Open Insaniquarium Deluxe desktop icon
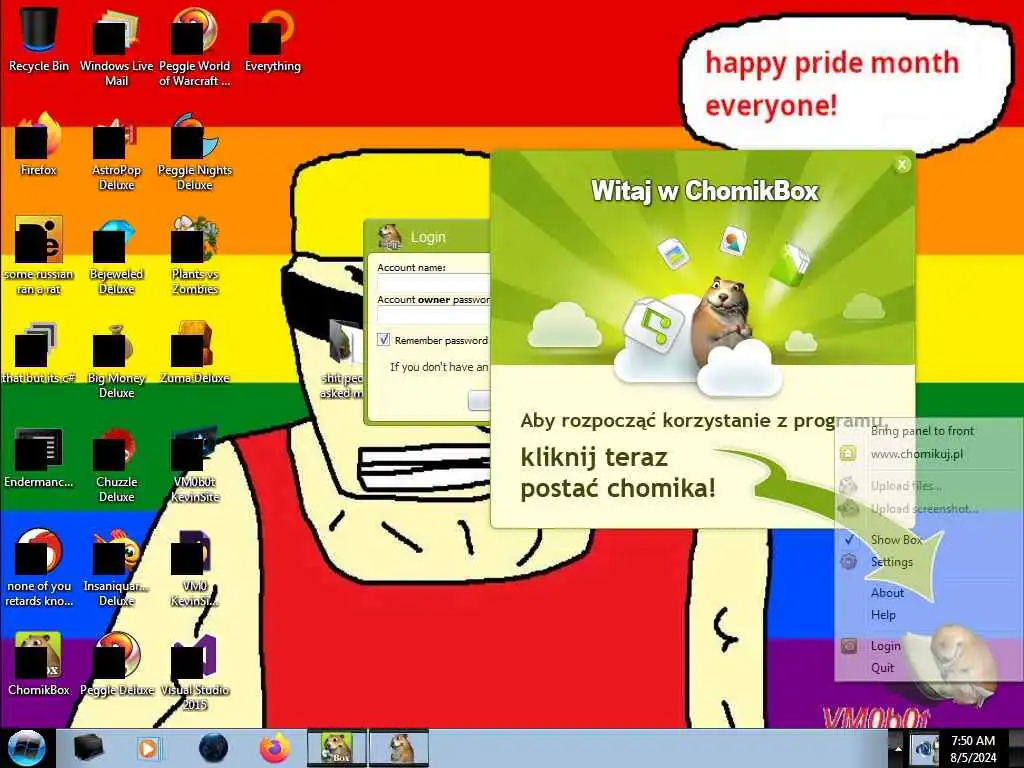The width and height of the screenshot is (1024, 768). coord(116,567)
